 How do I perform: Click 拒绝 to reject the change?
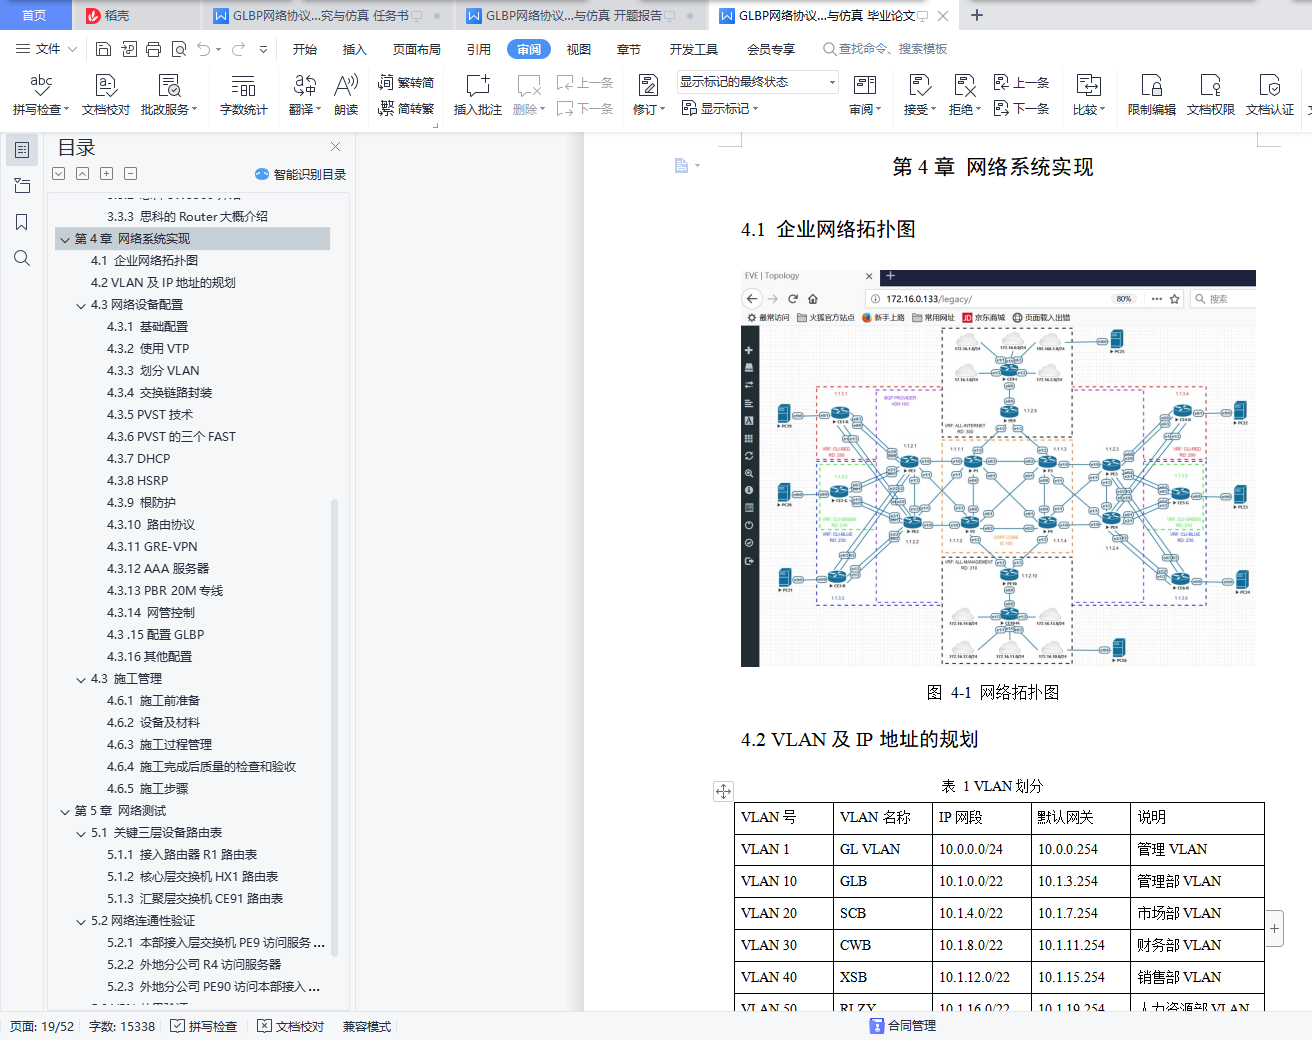(x=965, y=95)
